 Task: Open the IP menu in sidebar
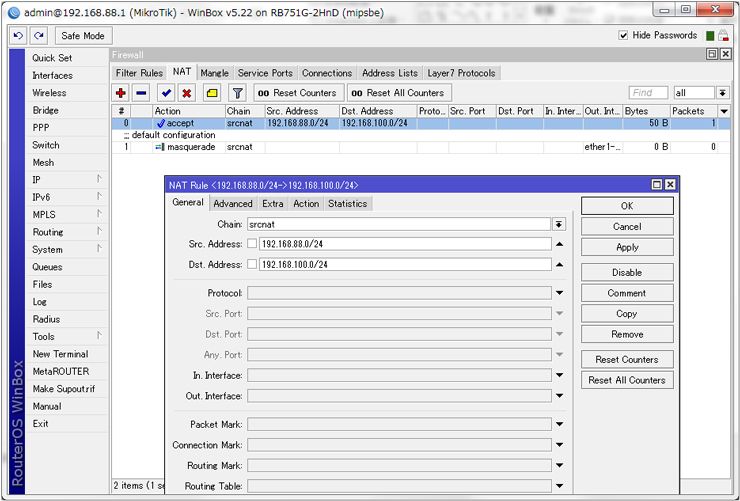coord(67,180)
